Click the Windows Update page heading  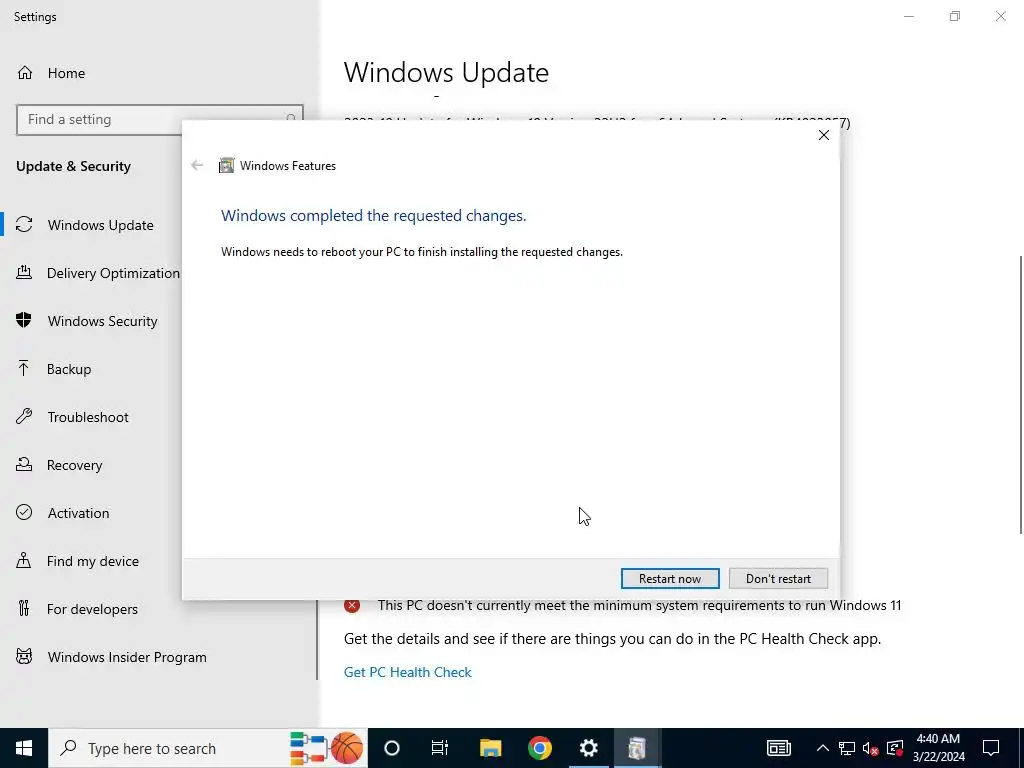point(446,72)
